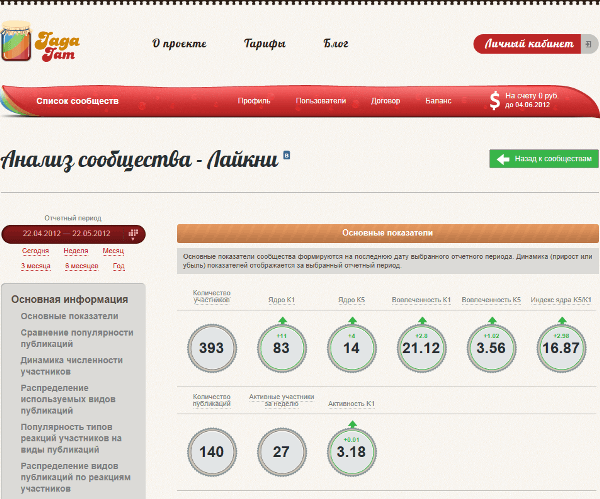Image resolution: width=600 pixels, height=499 pixels.
Task: Open the calendar icon in date range
Action: point(134,233)
